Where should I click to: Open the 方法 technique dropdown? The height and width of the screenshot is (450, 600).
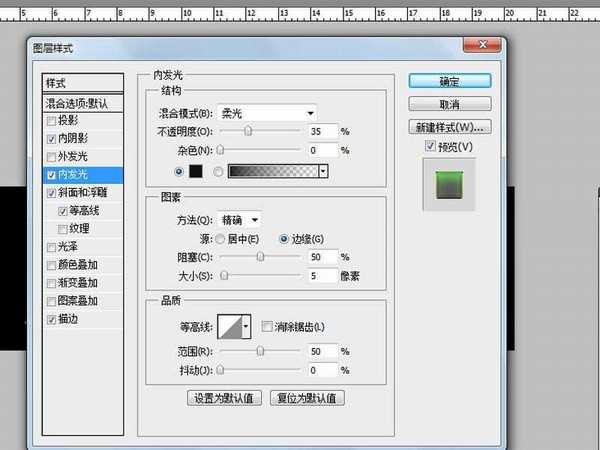click(242, 219)
